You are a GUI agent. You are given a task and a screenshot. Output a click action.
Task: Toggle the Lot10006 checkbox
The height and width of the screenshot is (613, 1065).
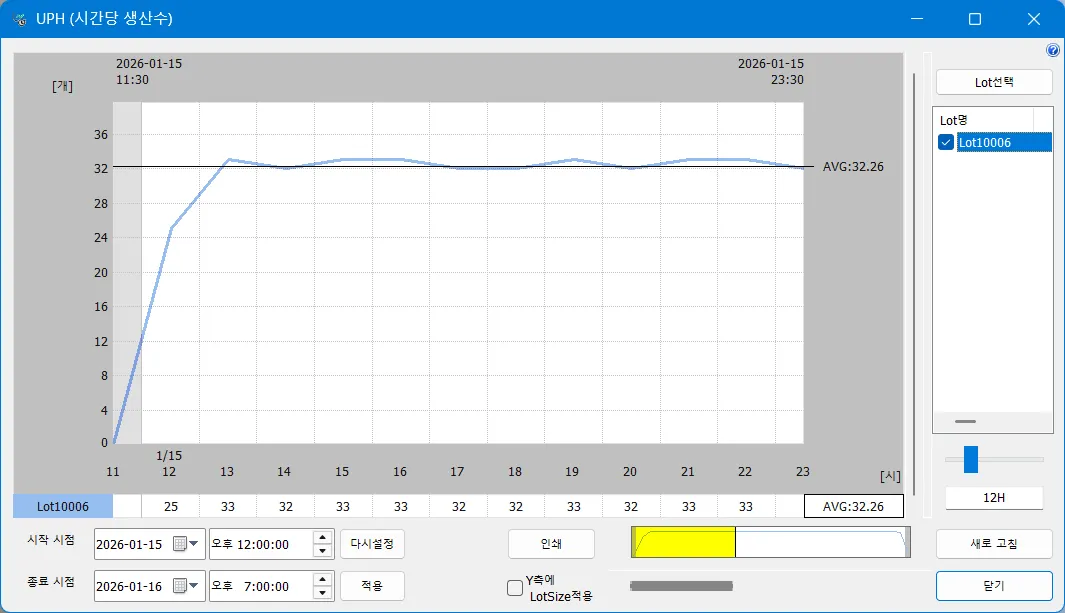946,143
